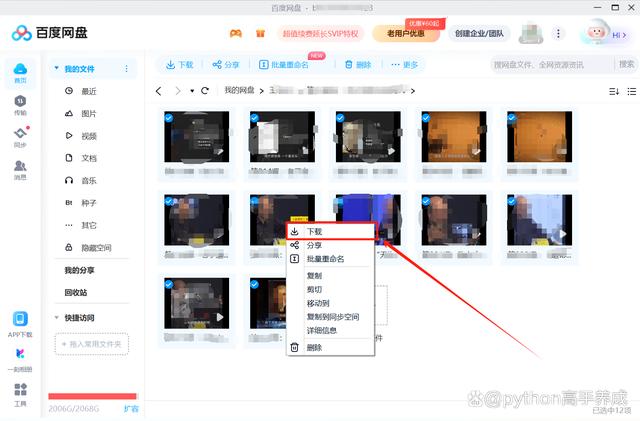Viewport: 640px width, 421px height.
Task: Open the navigation history dropdown arrow
Action: click(x=192, y=91)
